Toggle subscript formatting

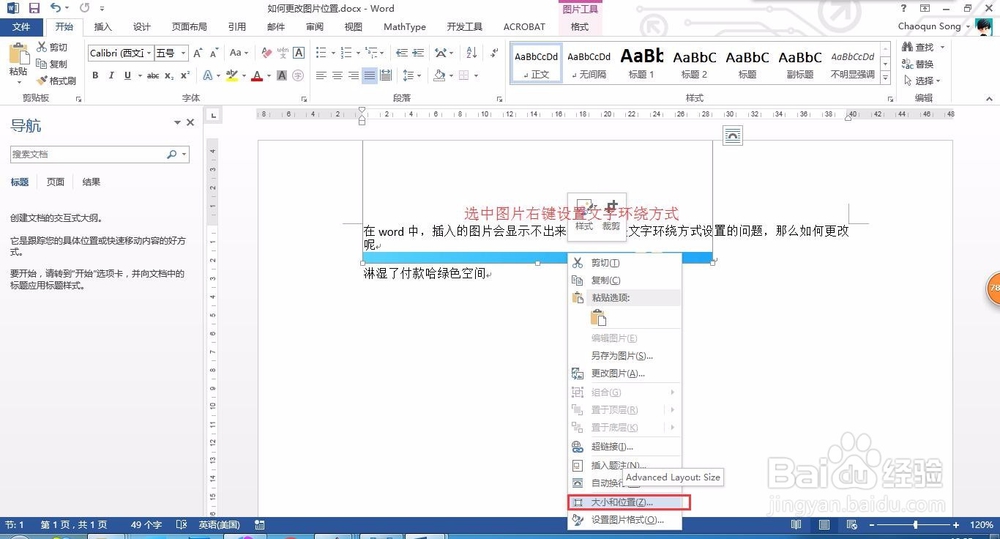click(169, 75)
